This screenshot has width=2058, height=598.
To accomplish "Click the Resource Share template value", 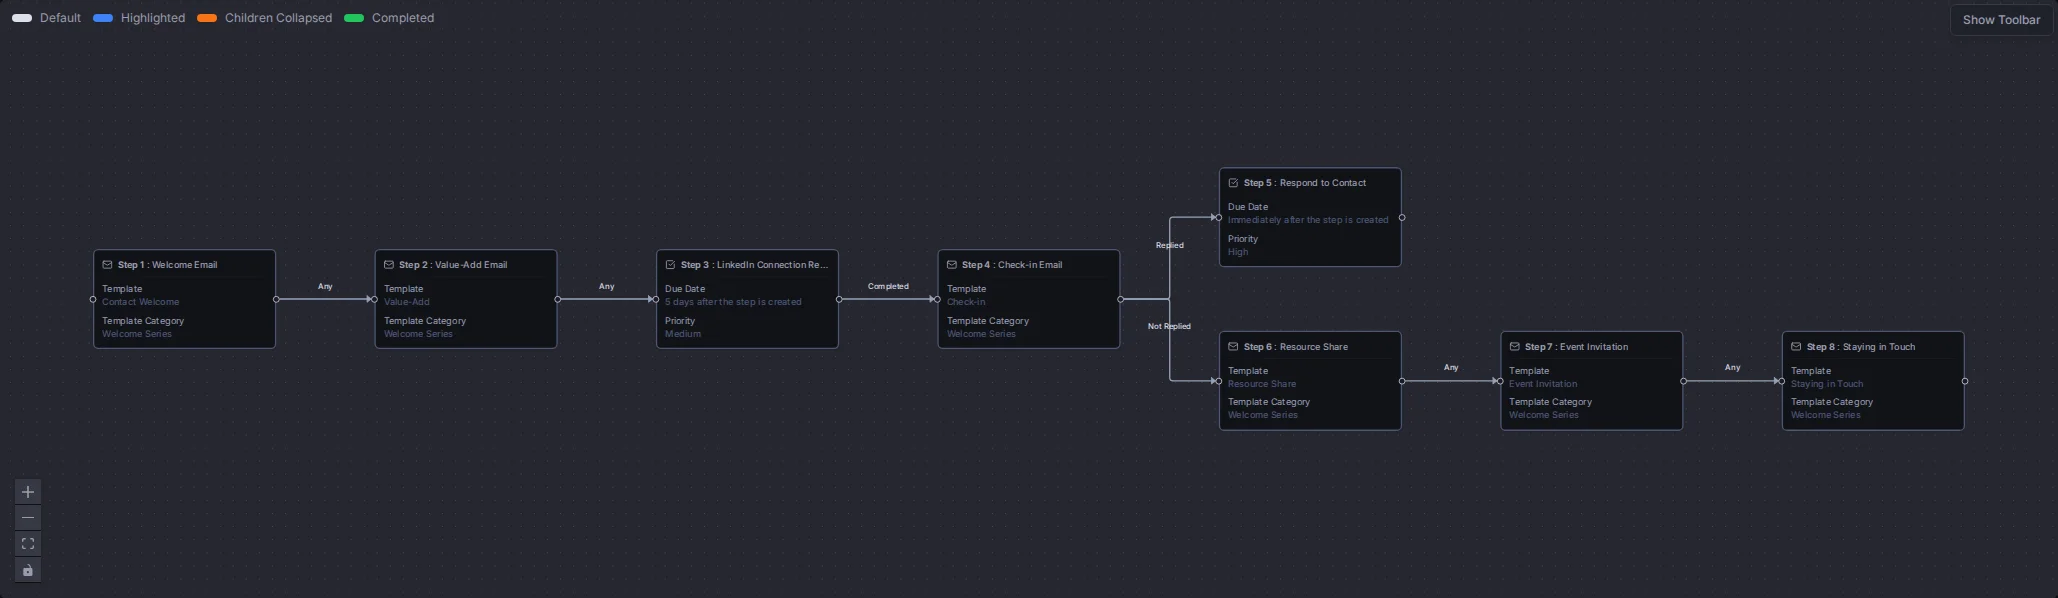I will 1262,384.
